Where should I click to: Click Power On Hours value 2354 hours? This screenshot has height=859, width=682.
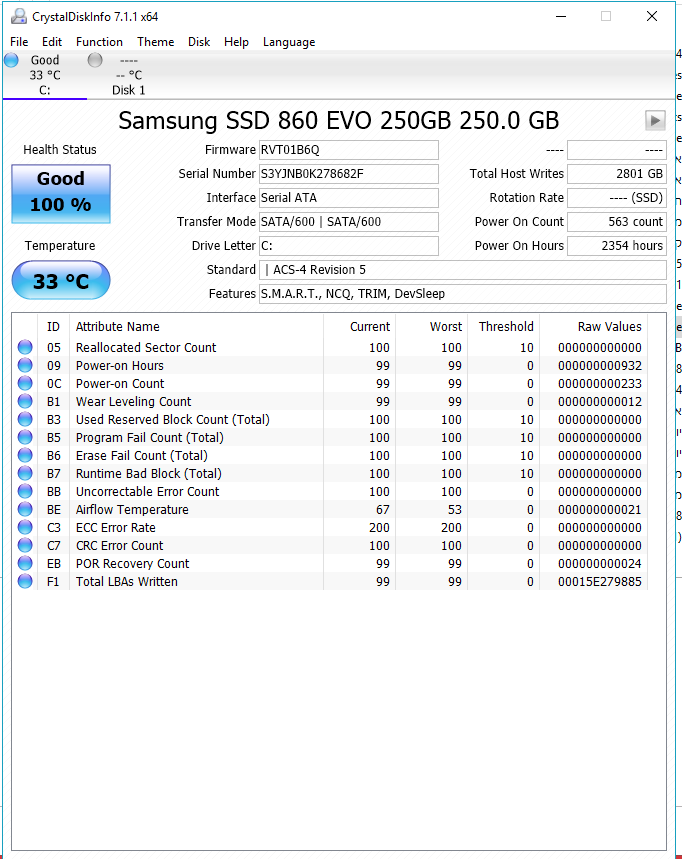coord(617,245)
